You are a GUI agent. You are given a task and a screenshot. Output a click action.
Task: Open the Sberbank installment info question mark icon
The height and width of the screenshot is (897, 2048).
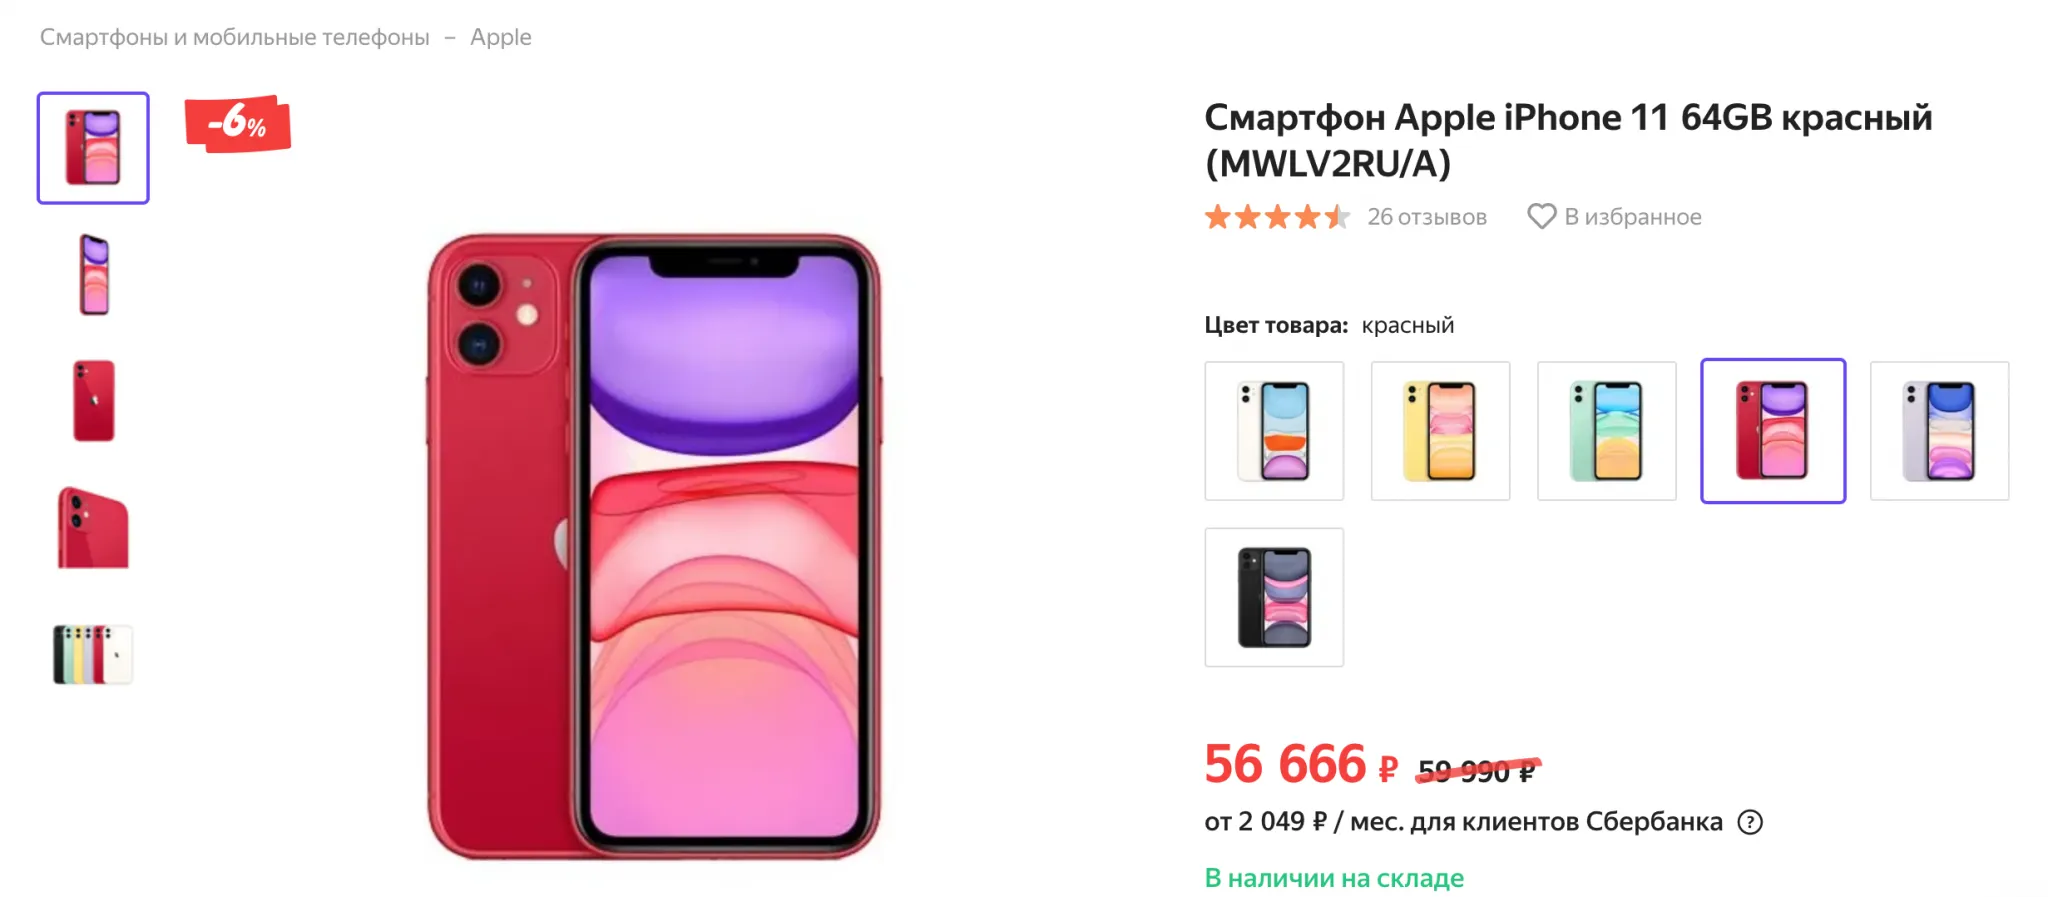point(1750,822)
